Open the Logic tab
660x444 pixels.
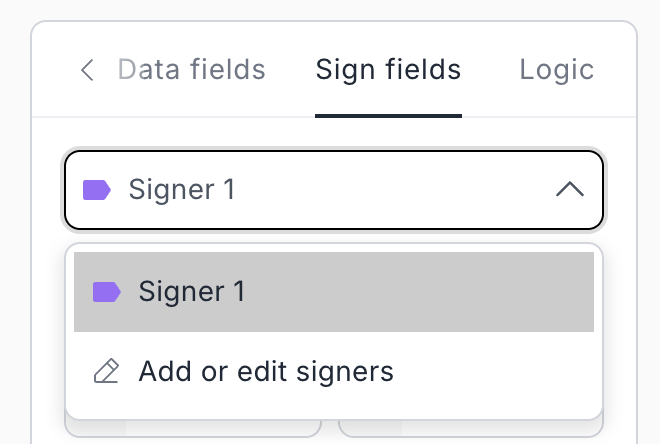(556, 70)
